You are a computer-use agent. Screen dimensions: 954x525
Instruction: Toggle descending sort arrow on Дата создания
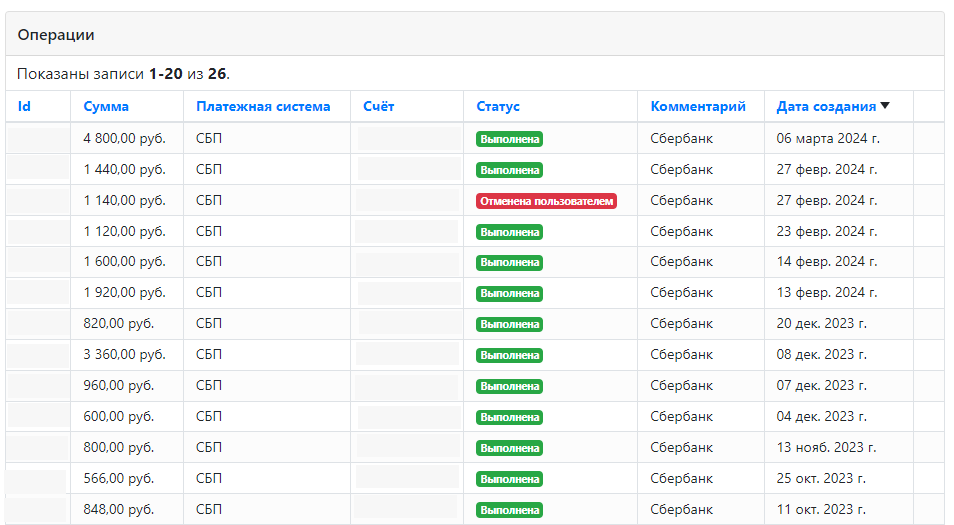click(885, 106)
